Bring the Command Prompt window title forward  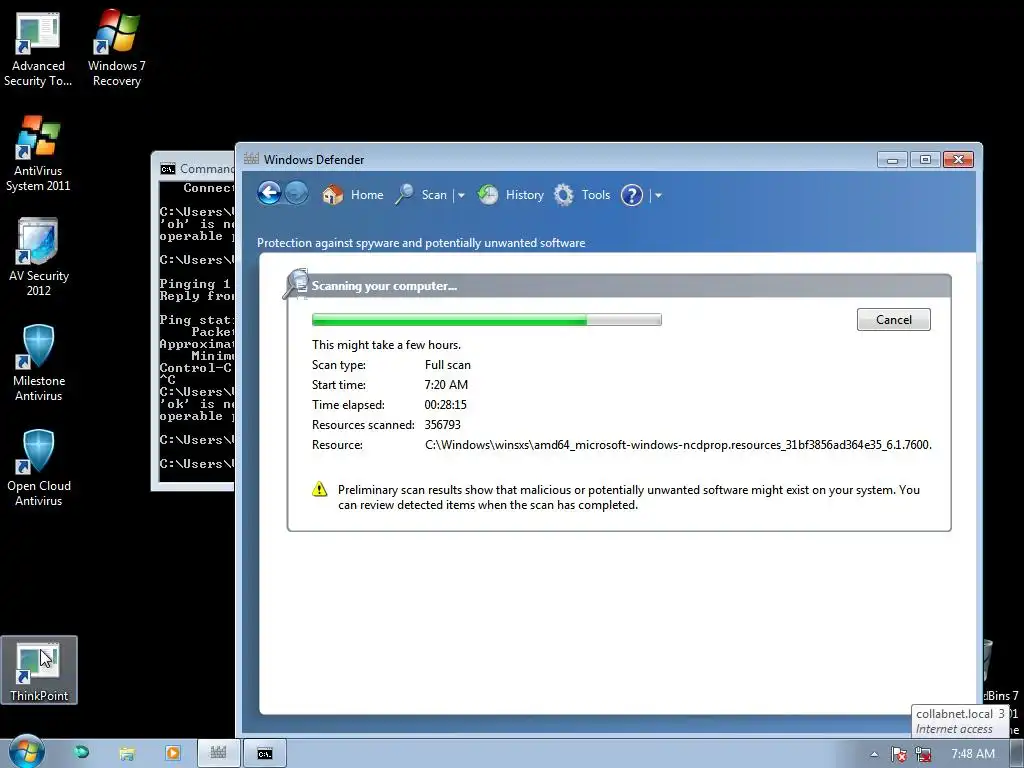[206, 168]
